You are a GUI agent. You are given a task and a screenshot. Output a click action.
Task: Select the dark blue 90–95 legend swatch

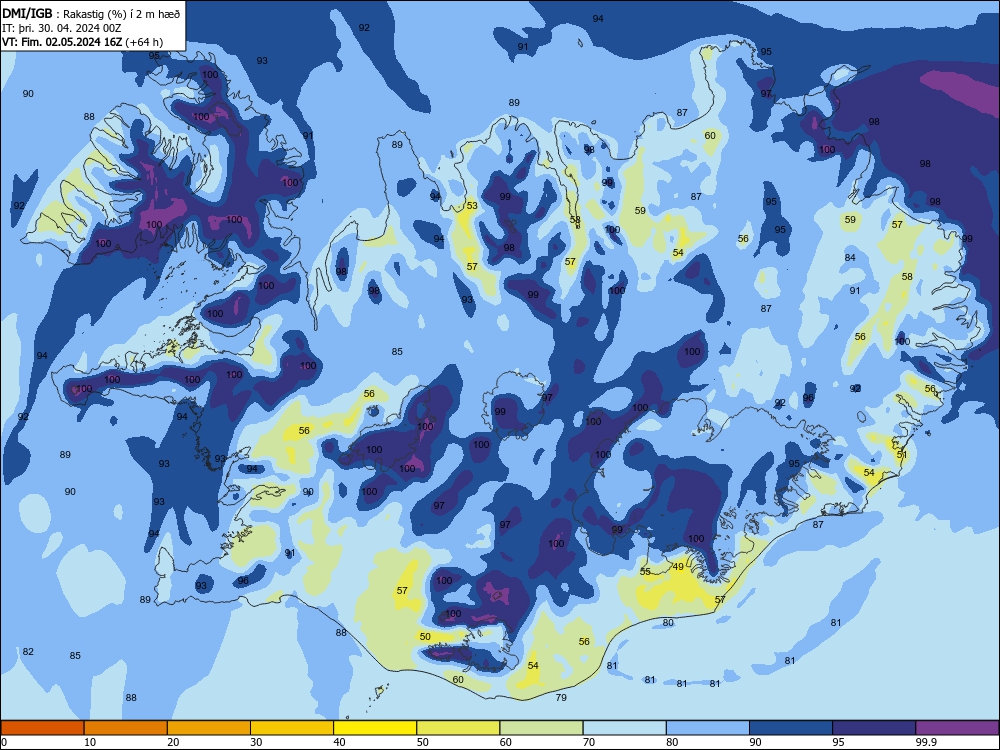791,728
